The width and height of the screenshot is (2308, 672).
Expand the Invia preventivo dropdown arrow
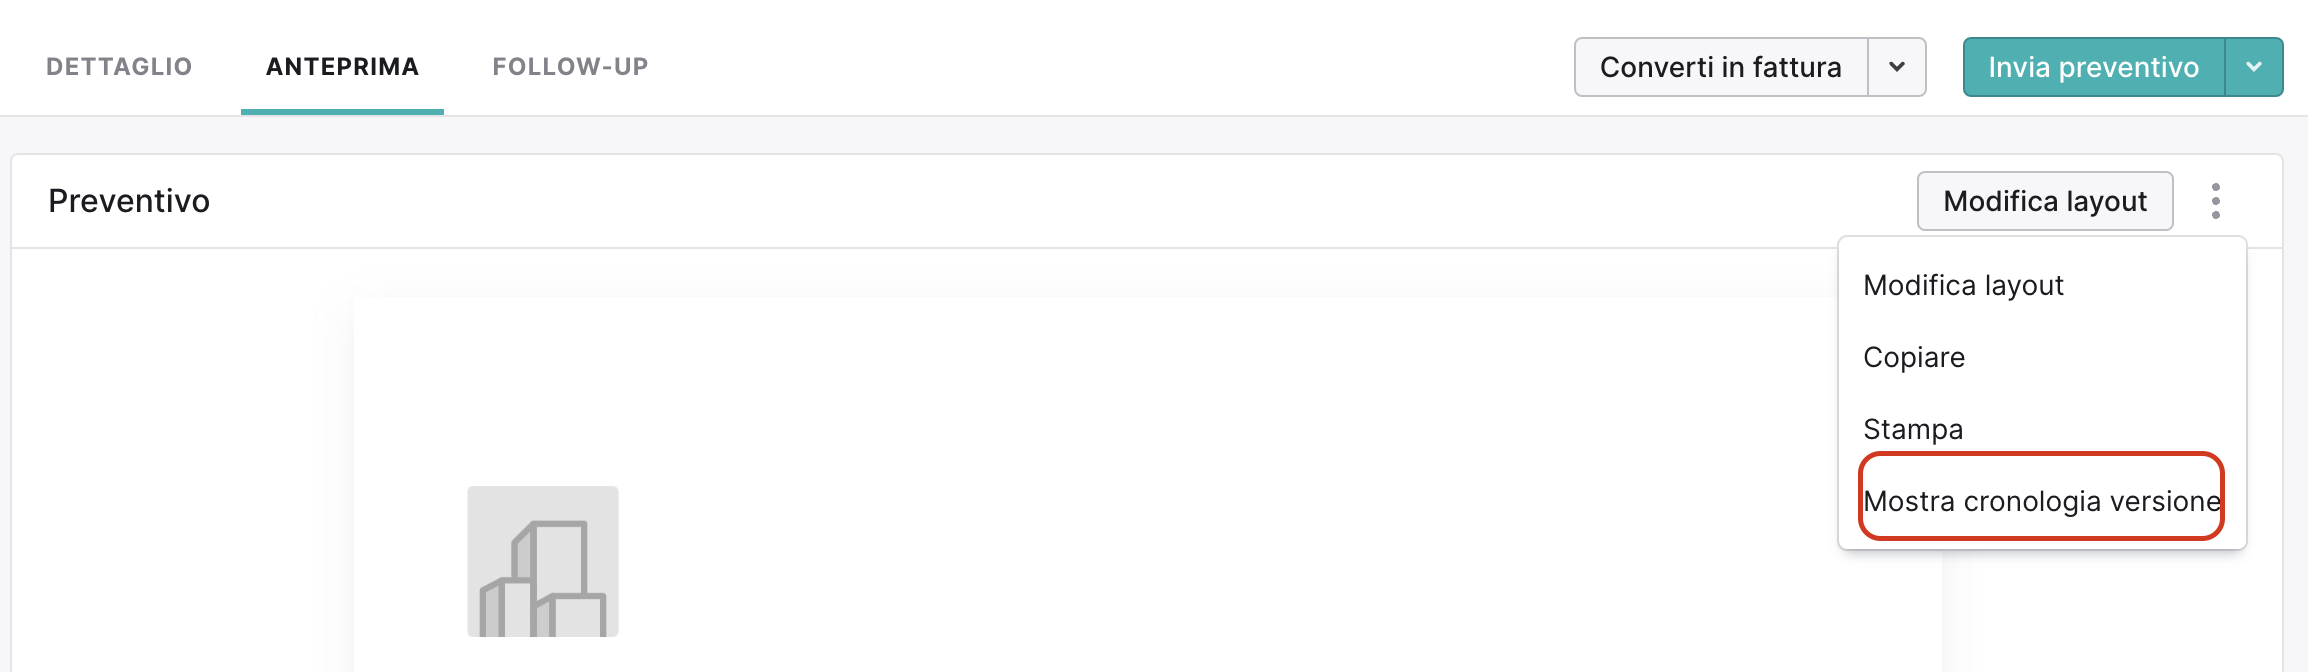(x=2254, y=67)
